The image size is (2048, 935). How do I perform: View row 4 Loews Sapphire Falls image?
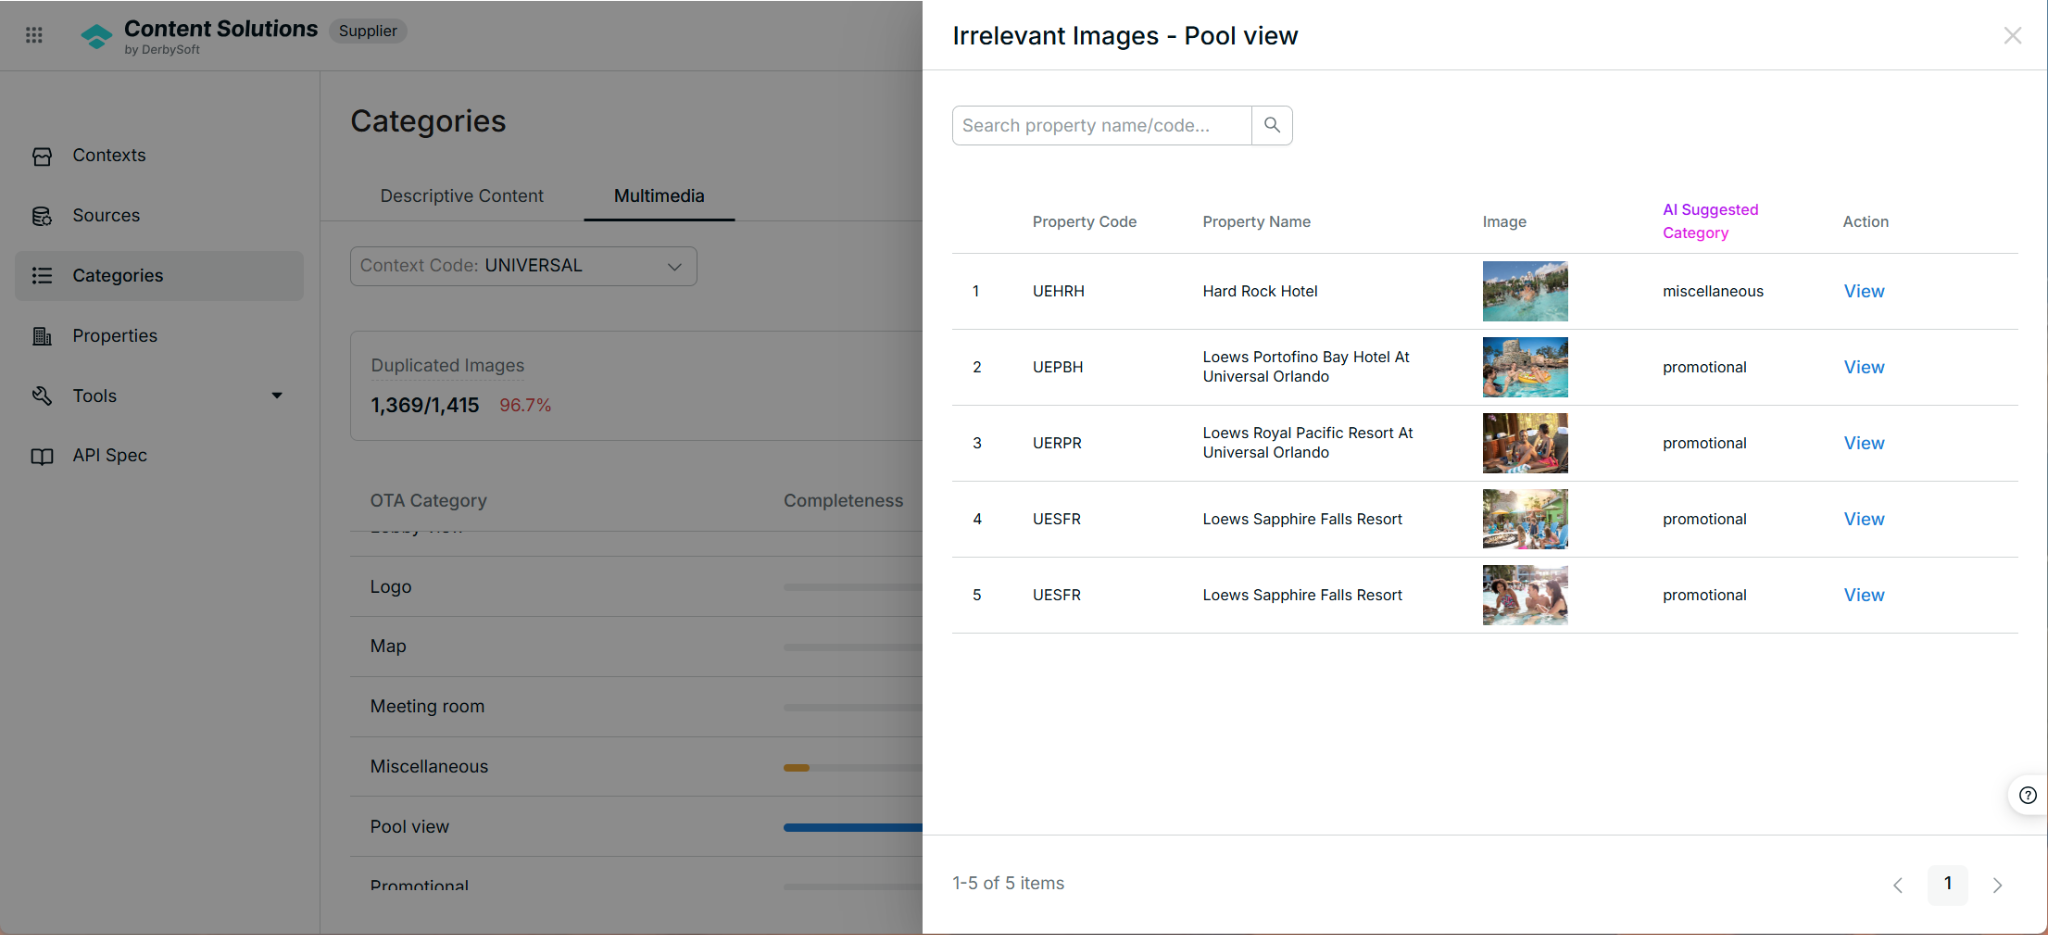1864,519
